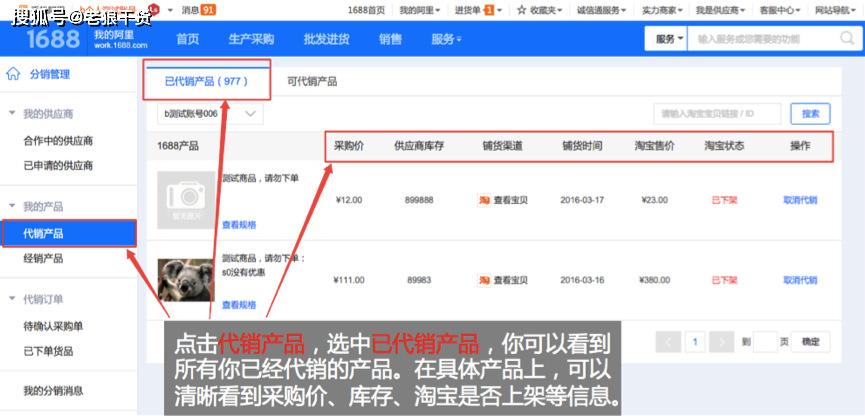Go to 1688首页 link

(x=366, y=10)
